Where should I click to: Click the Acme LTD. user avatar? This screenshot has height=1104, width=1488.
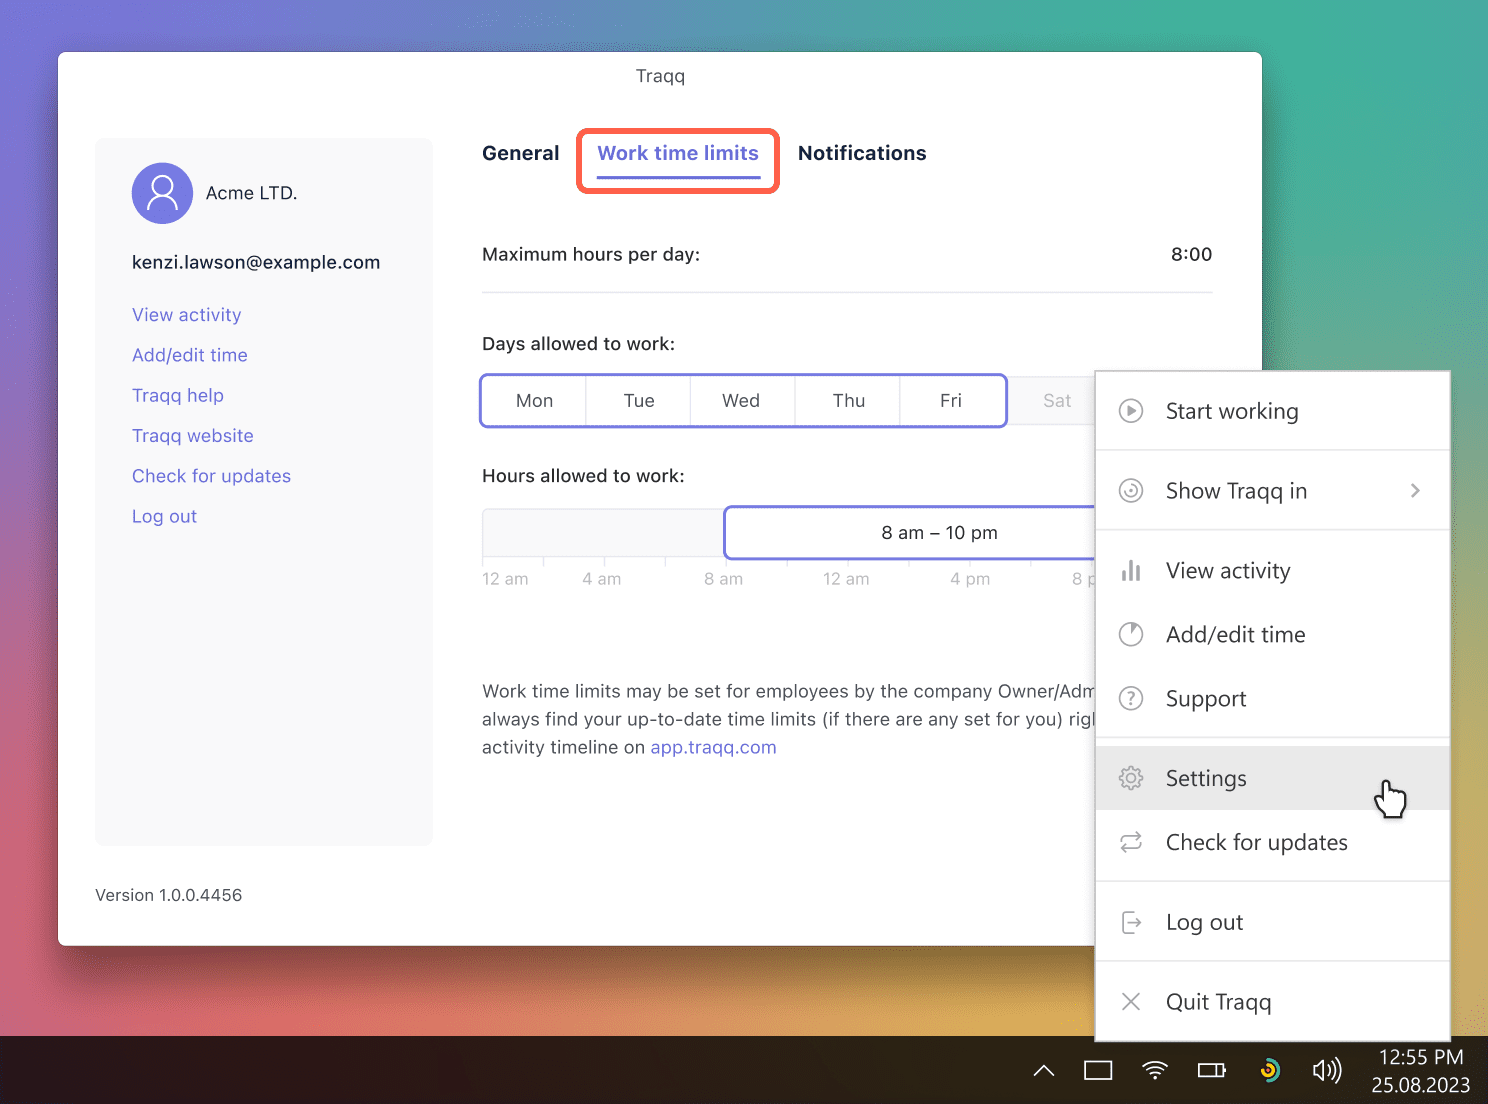(x=162, y=193)
